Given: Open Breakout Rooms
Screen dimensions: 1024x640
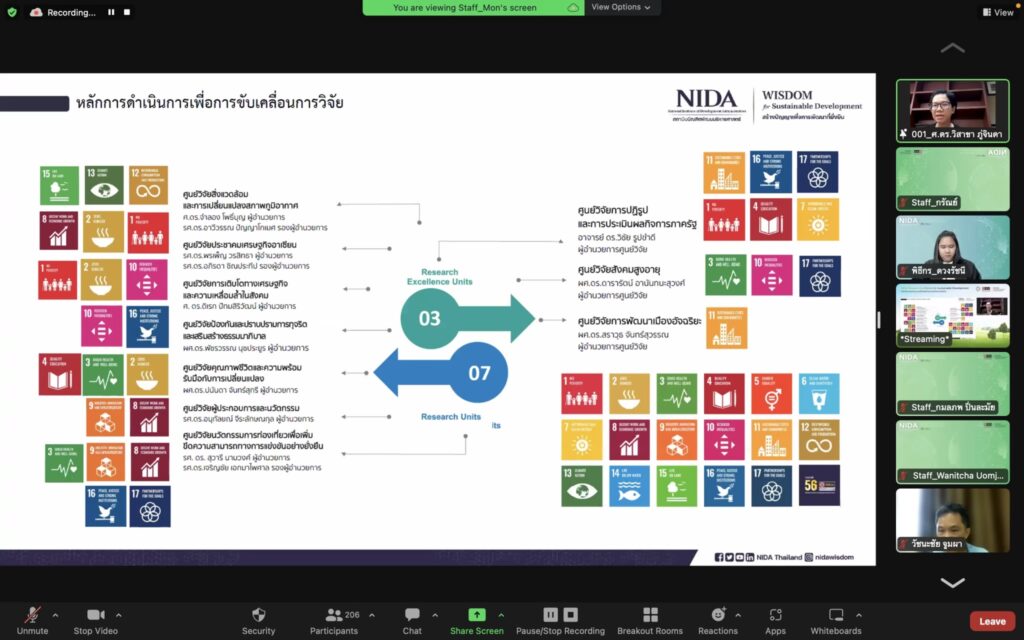Looking at the screenshot, I should coord(650,615).
